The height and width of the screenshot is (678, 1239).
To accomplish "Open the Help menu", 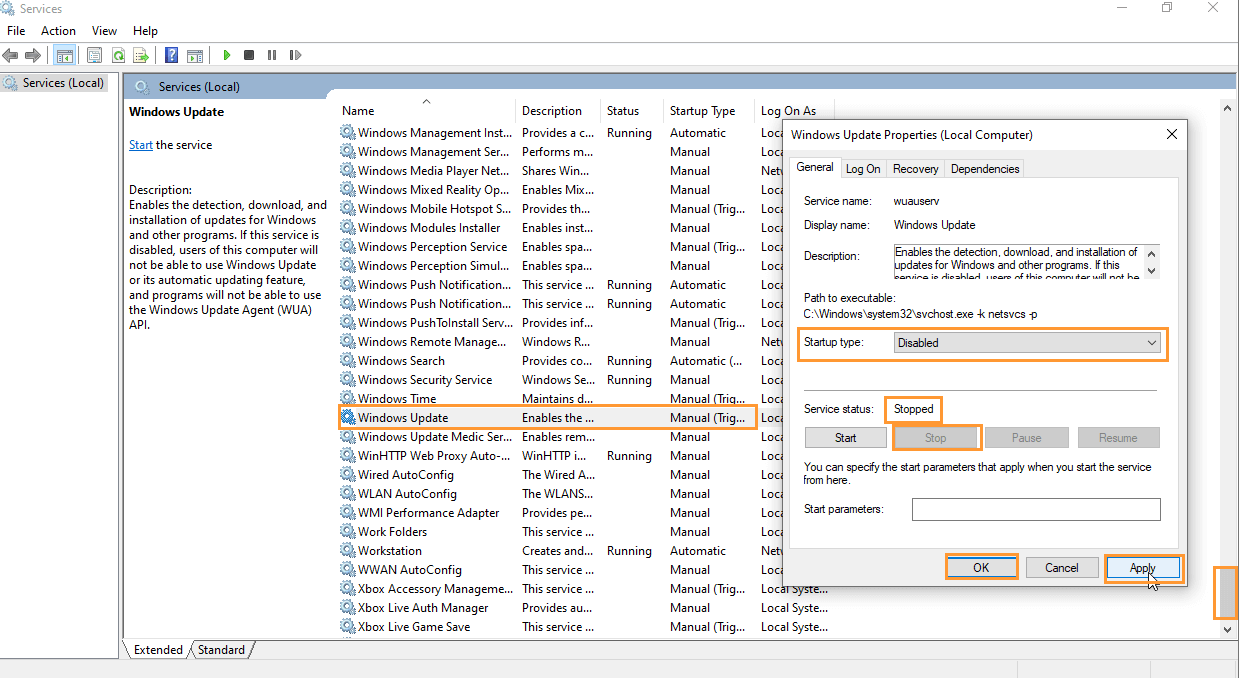I will pyautogui.click(x=145, y=31).
